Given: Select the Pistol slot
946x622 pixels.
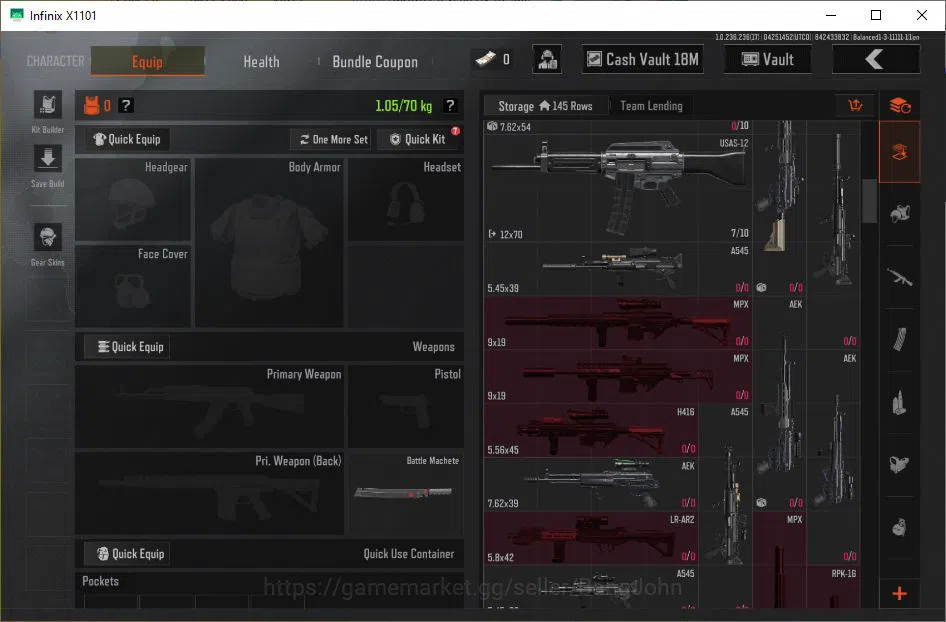Looking at the screenshot, I should 406,407.
